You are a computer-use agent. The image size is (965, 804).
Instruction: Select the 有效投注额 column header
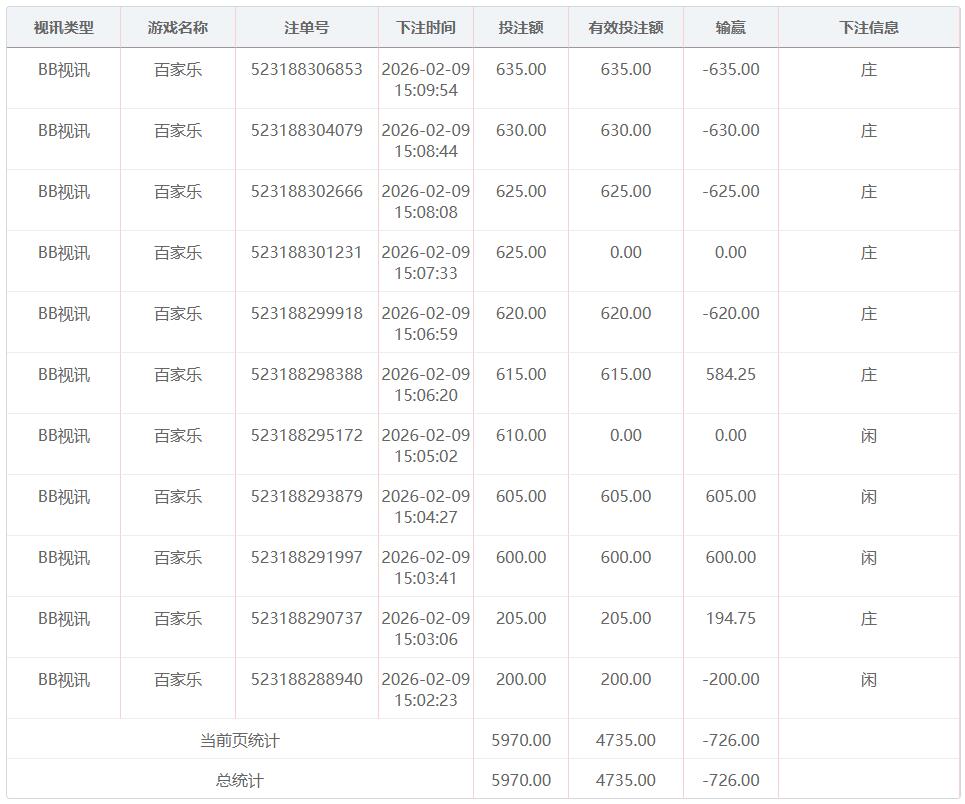(x=626, y=28)
